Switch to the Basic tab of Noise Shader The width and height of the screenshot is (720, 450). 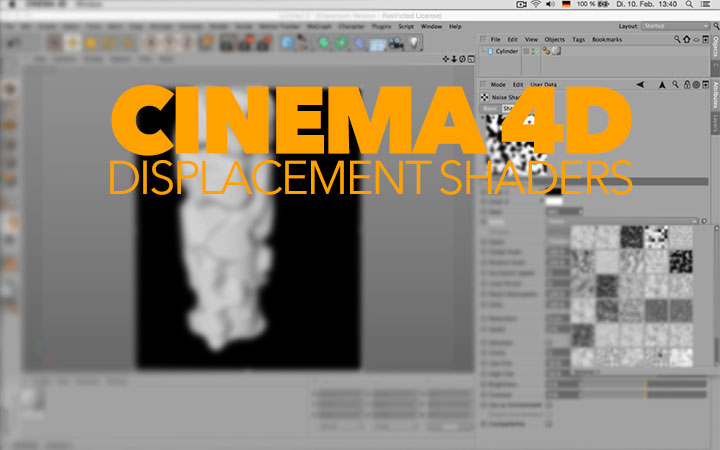click(x=490, y=108)
